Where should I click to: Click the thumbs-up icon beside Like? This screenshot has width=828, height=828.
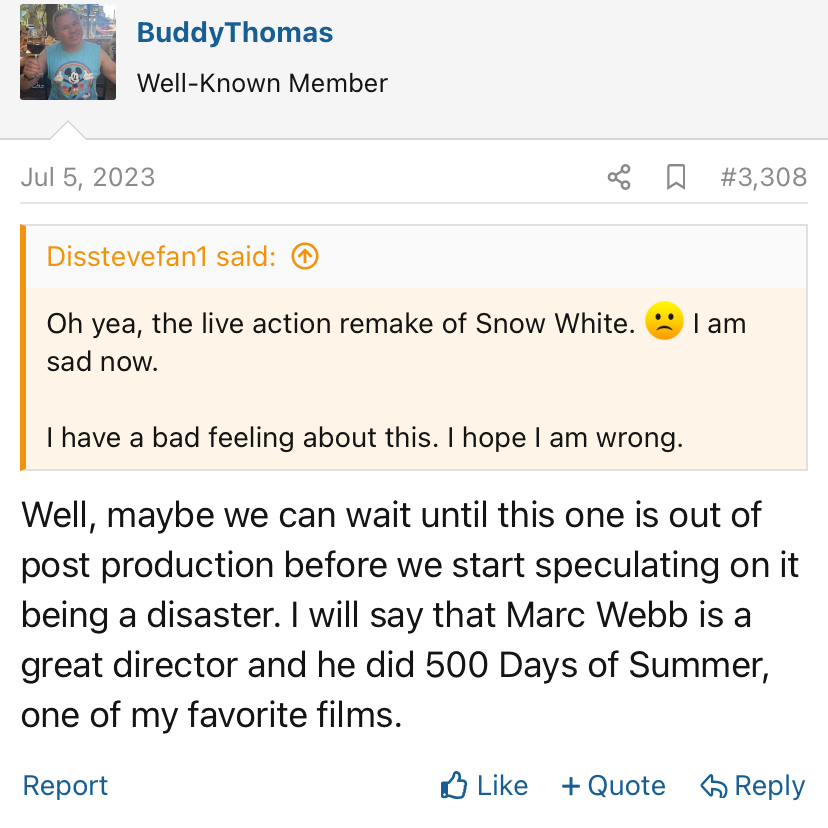coord(454,786)
